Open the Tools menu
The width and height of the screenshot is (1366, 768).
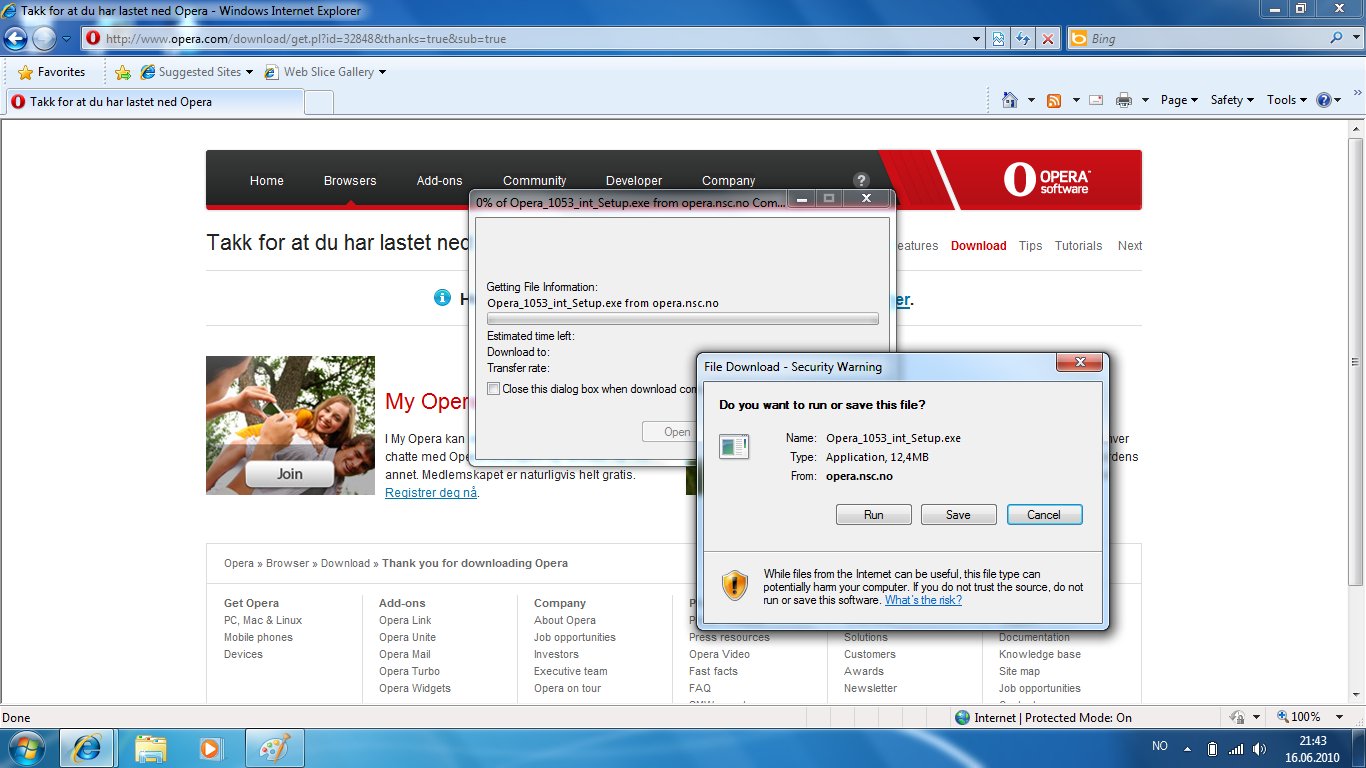pyautogui.click(x=1287, y=100)
